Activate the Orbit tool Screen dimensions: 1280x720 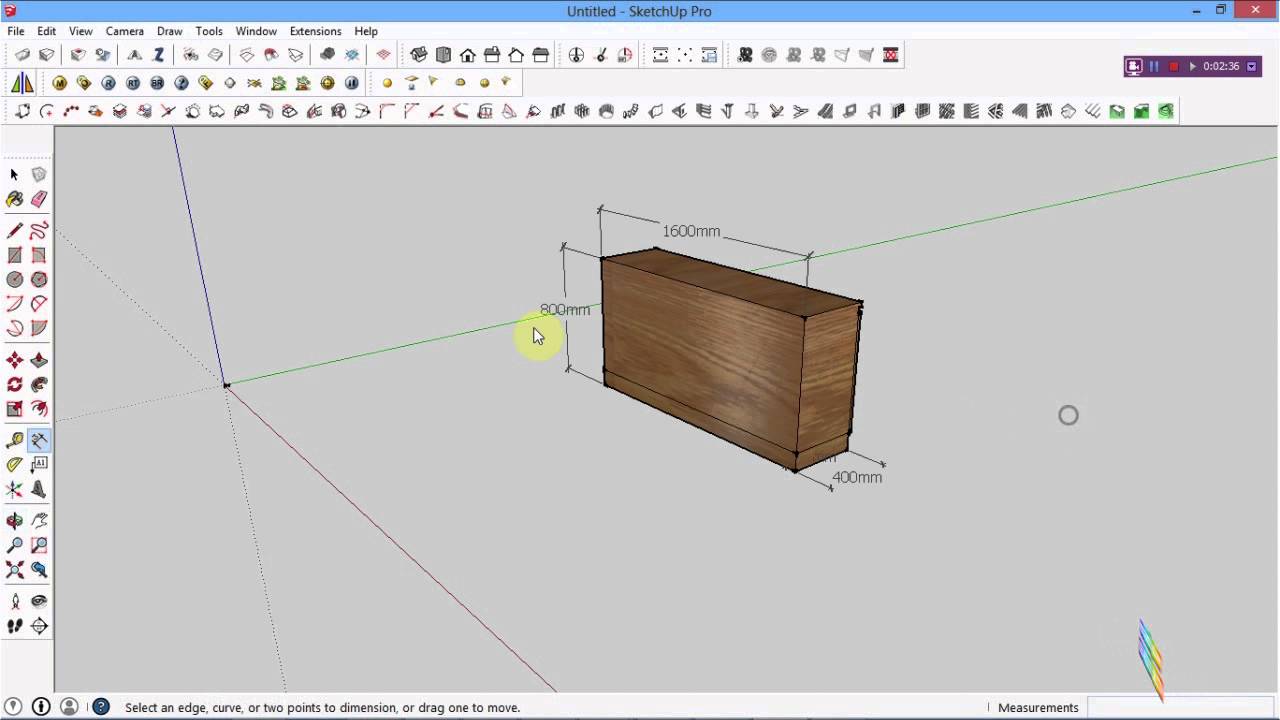click(15, 521)
